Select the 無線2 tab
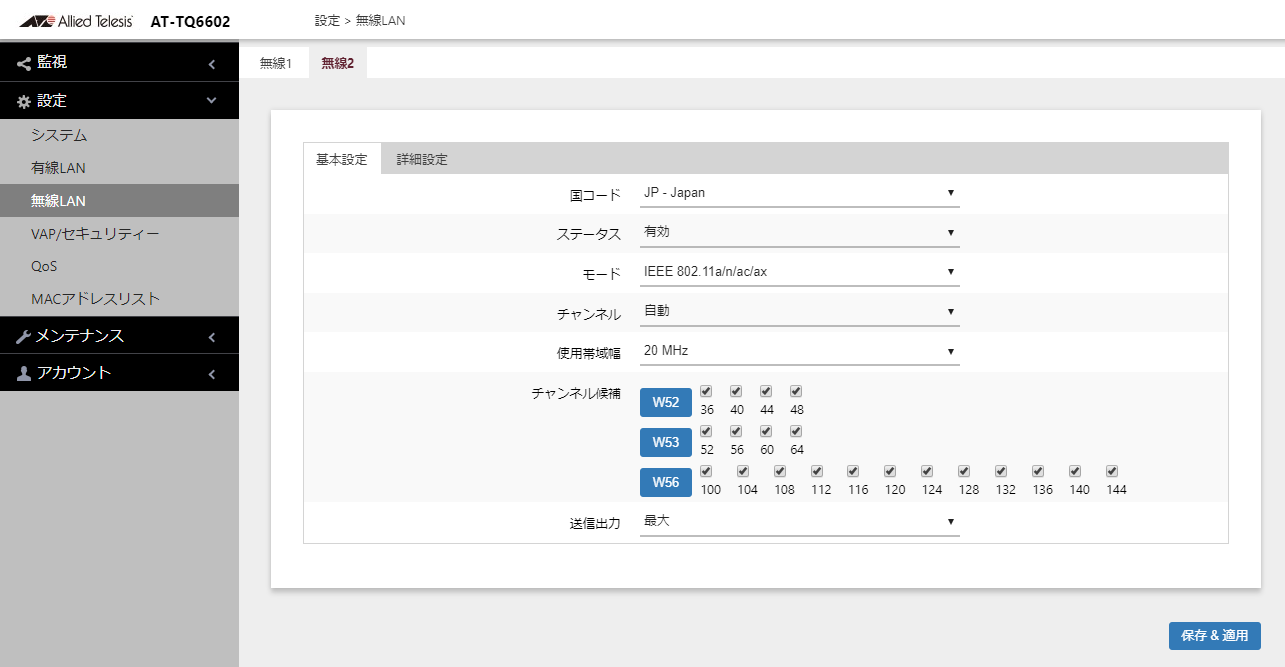This screenshot has width=1285, height=667. coord(338,63)
